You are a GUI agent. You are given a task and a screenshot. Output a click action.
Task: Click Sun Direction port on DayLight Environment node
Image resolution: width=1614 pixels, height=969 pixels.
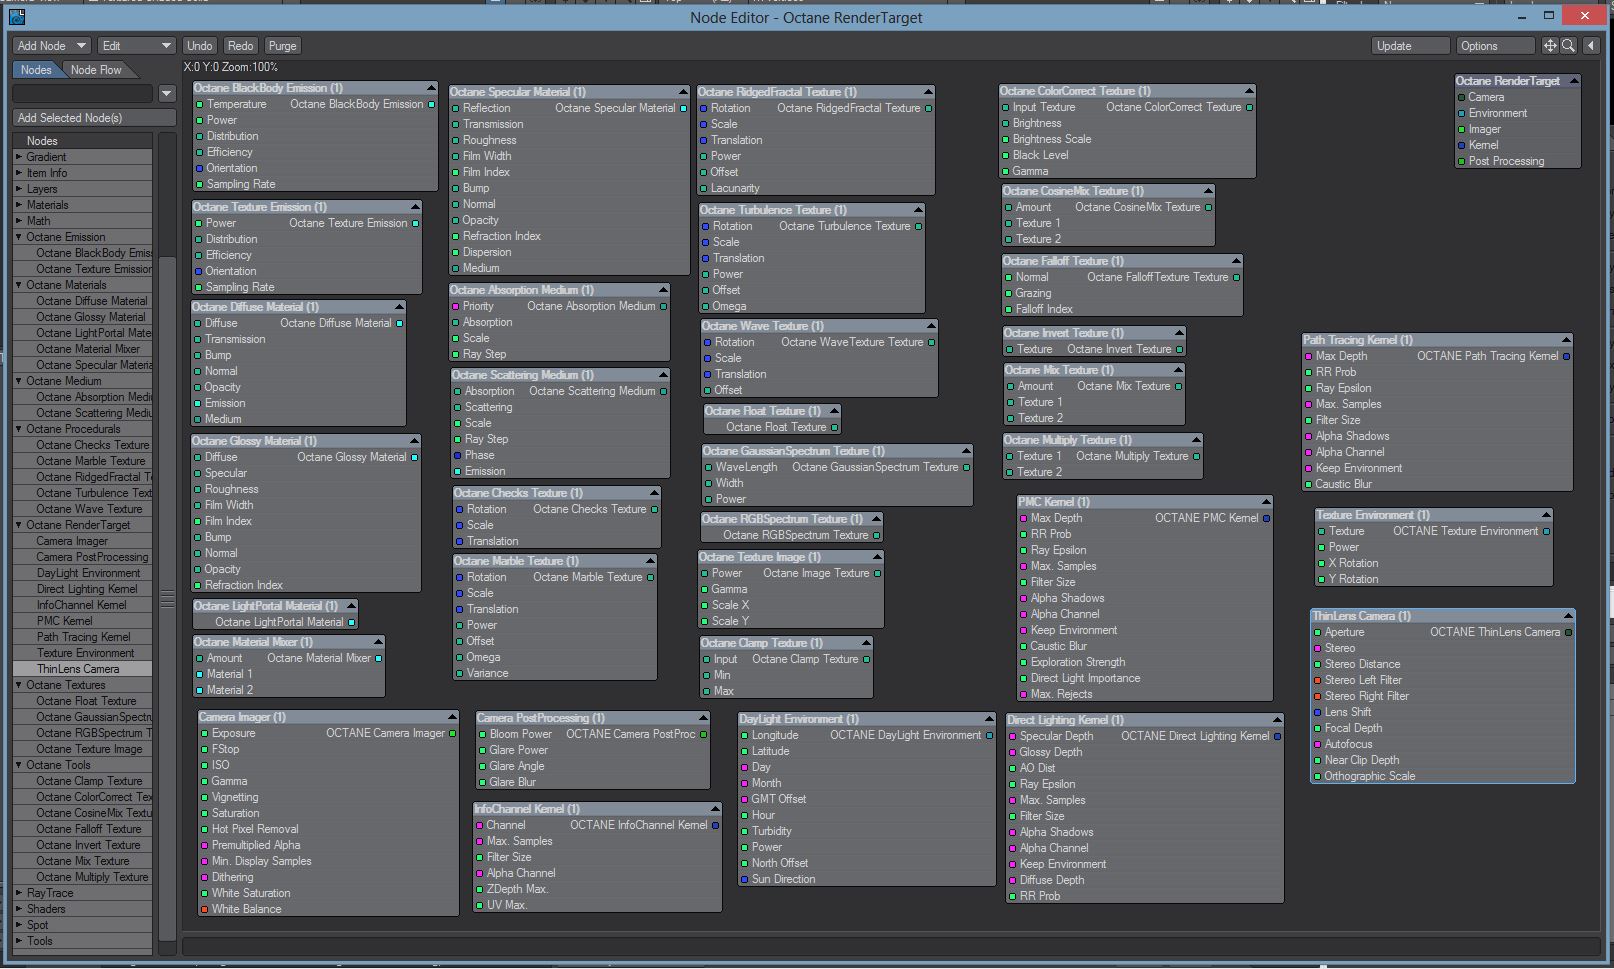pyautogui.click(x=744, y=879)
